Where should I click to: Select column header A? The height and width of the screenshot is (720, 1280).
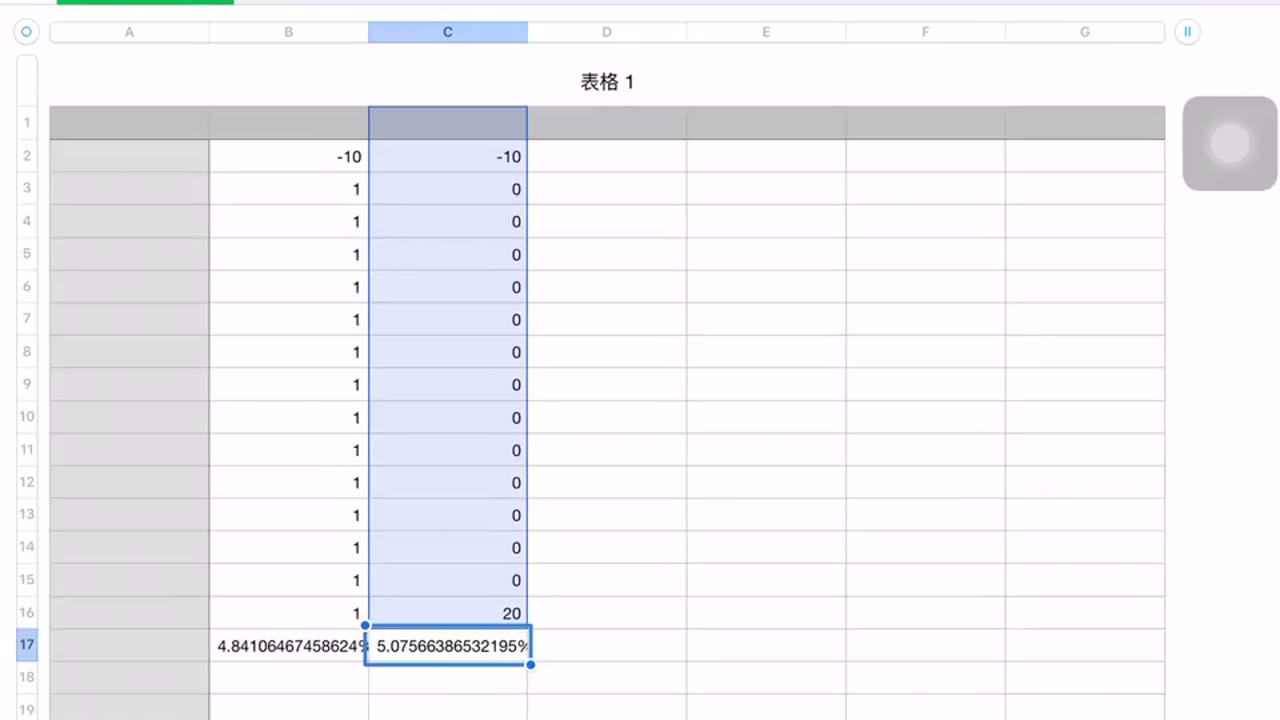pos(129,32)
